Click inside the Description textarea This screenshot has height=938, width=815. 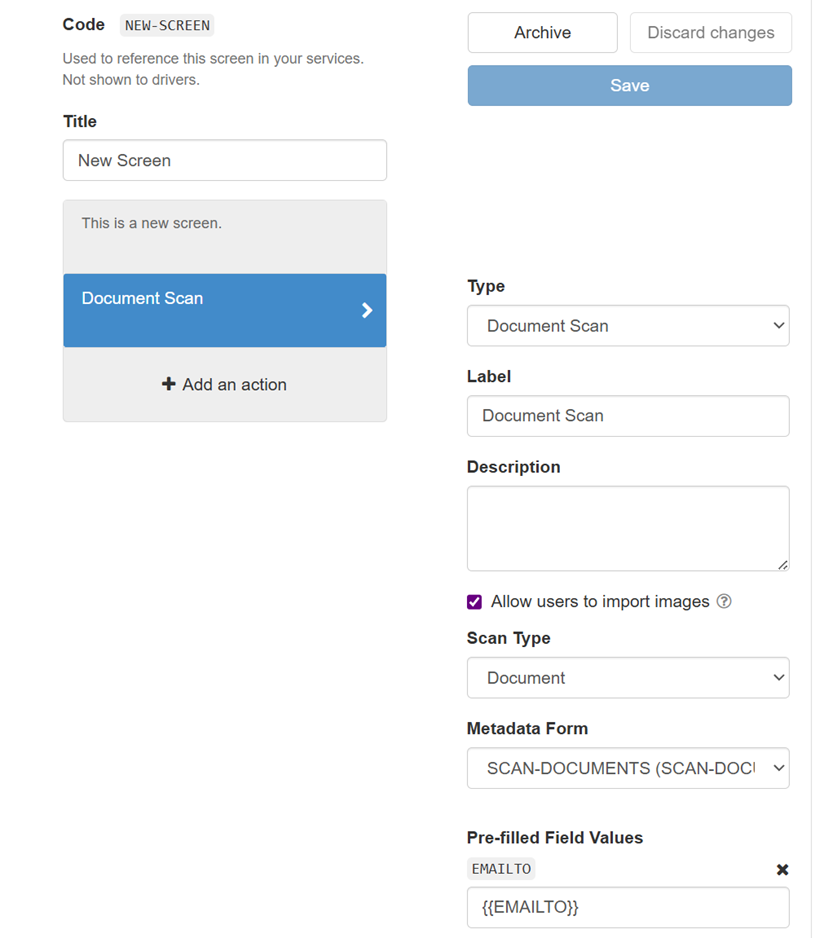click(x=628, y=528)
